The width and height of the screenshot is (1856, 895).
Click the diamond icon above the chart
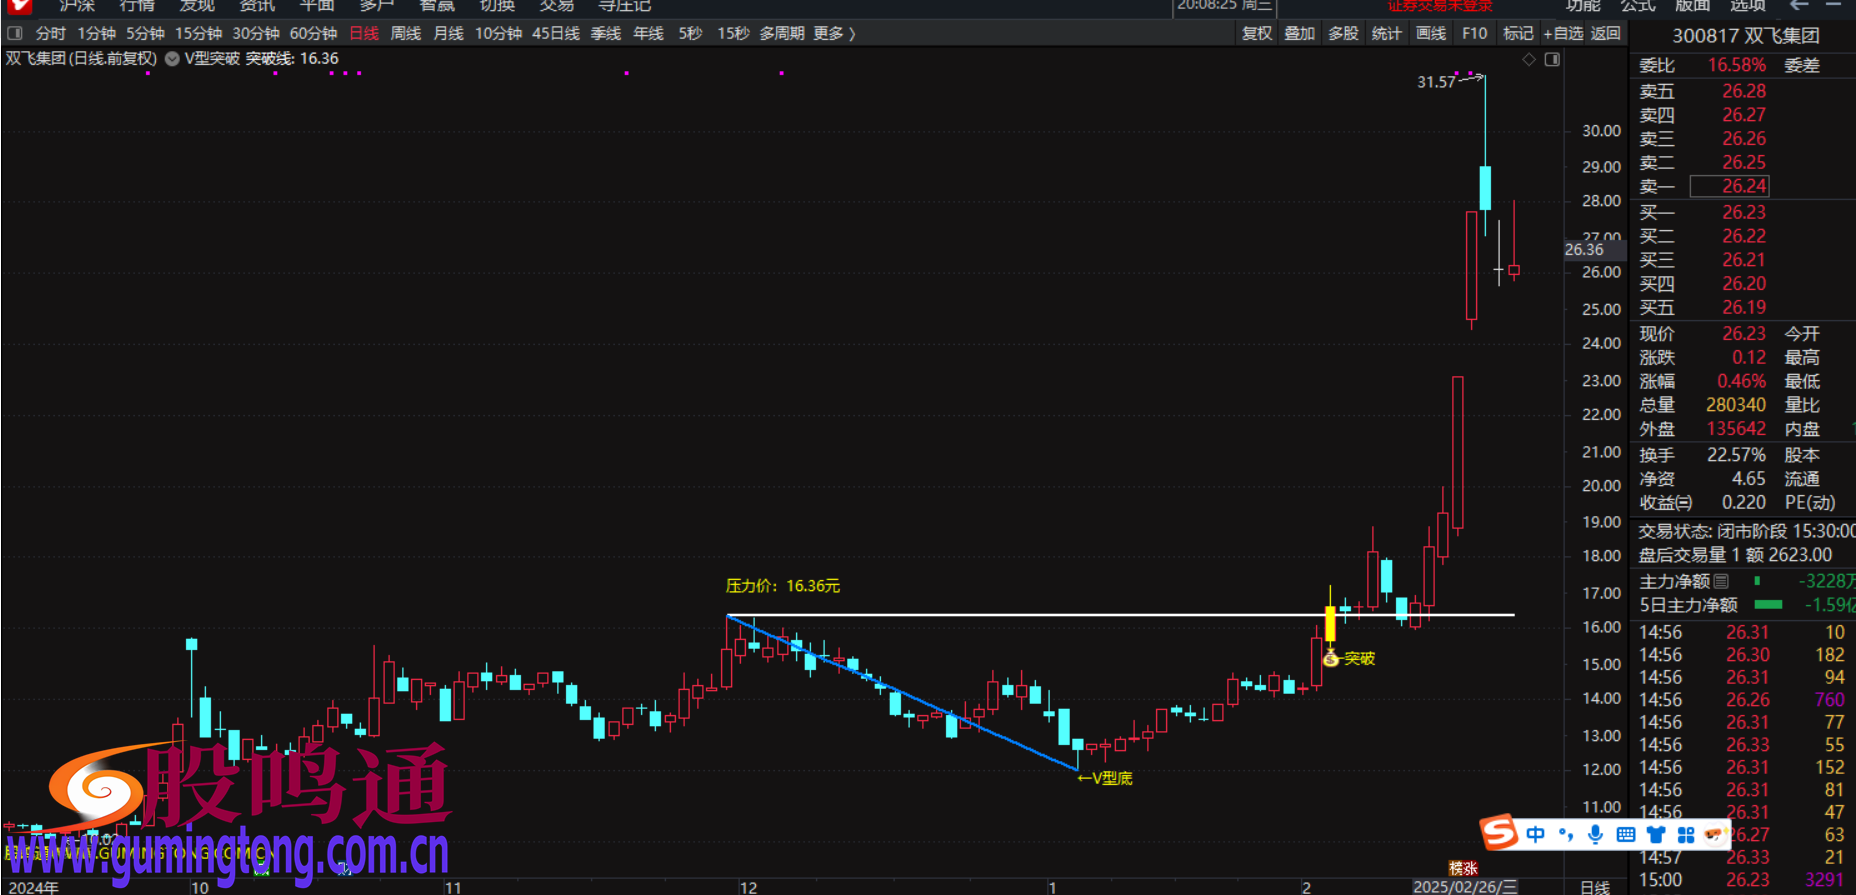pyautogui.click(x=1529, y=60)
